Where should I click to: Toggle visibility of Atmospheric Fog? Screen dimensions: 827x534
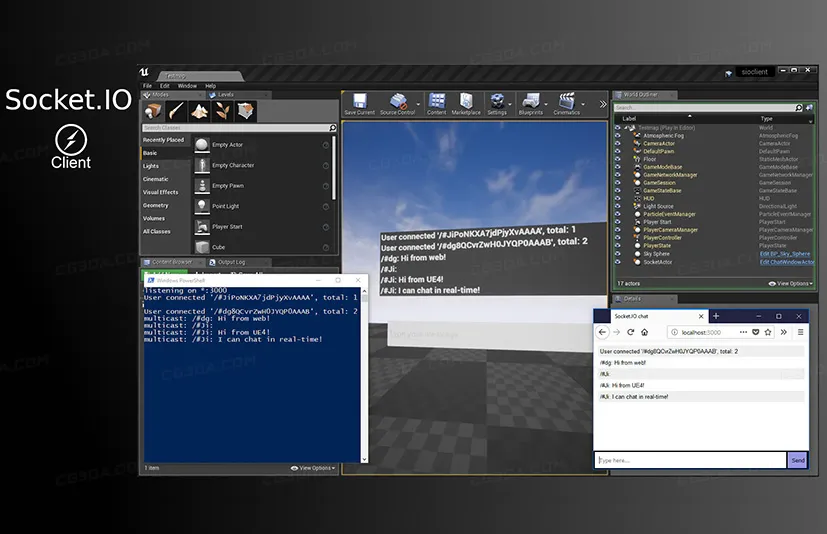tap(618, 136)
